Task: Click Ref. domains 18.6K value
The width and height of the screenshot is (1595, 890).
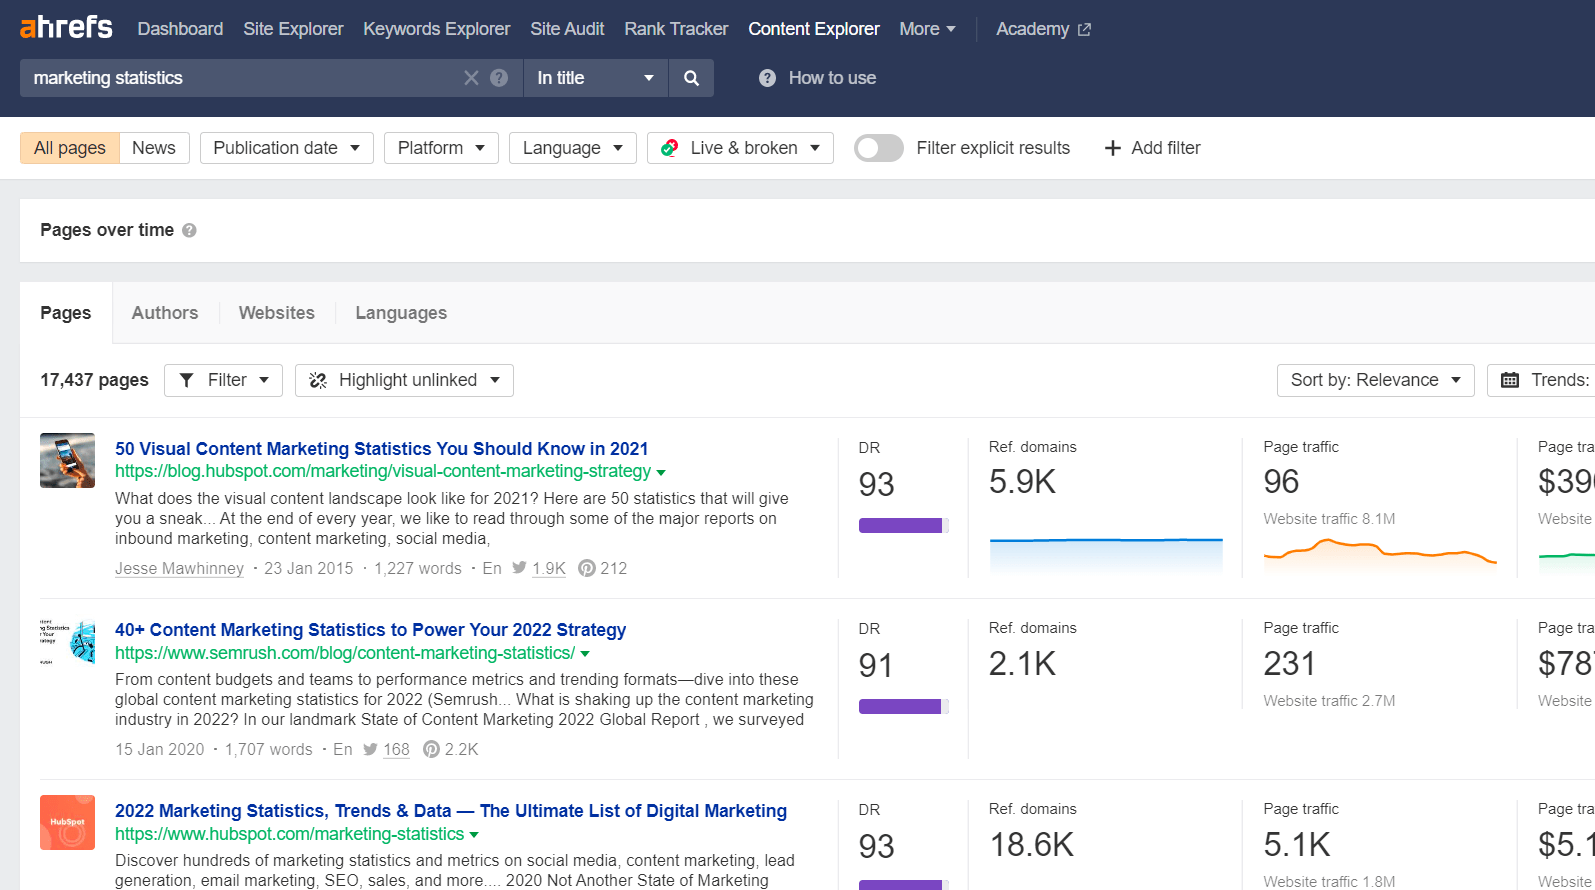Action: click(x=1031, y=845)
